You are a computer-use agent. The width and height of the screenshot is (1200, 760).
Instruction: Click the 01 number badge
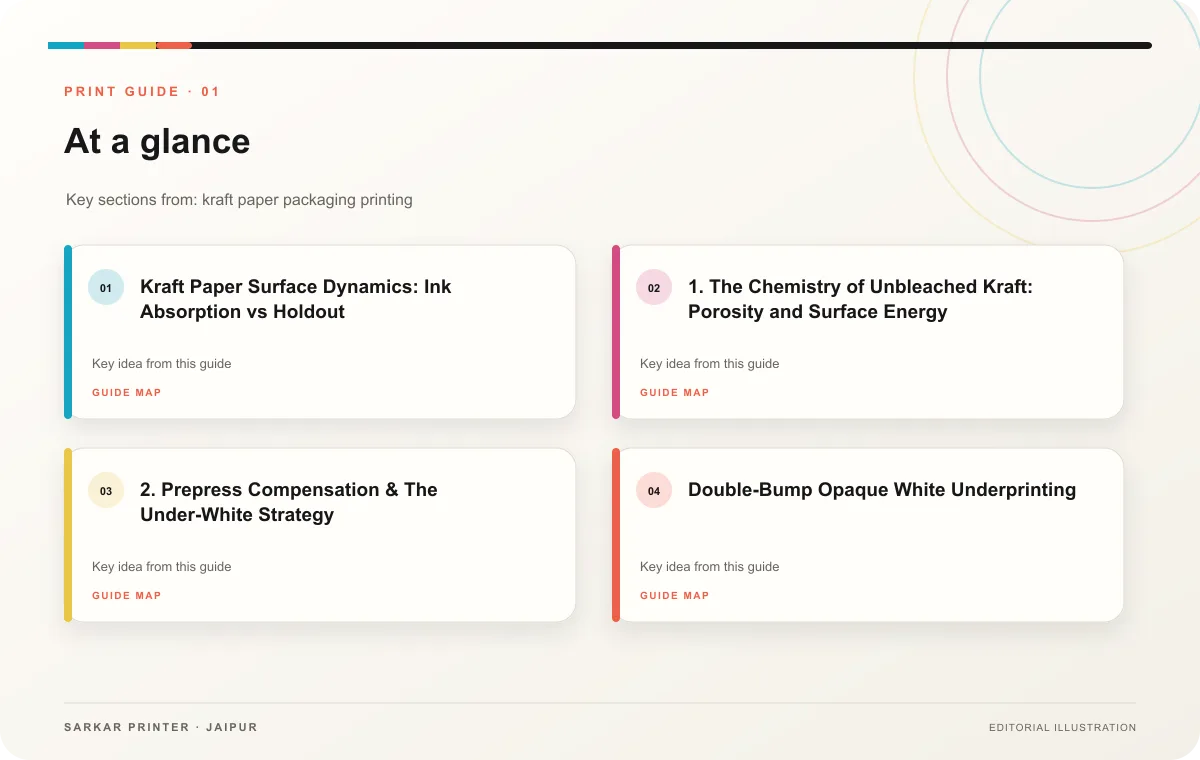point(106,288)
